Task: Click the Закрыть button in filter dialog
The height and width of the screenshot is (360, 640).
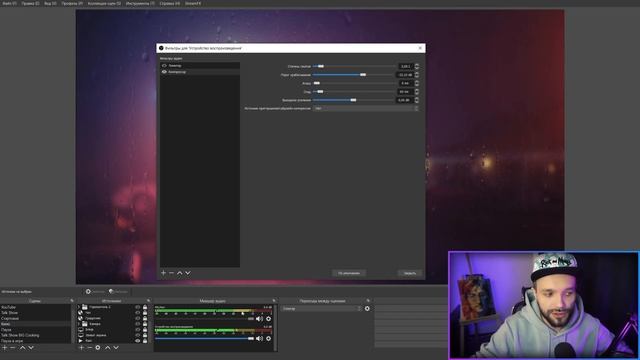Action: pyautogui.click(x=410, y=273)
